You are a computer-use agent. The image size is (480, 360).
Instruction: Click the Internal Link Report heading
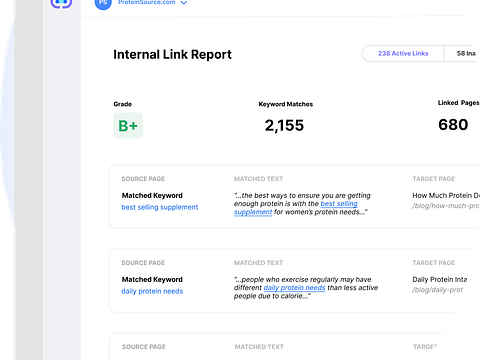click(172, 54)
